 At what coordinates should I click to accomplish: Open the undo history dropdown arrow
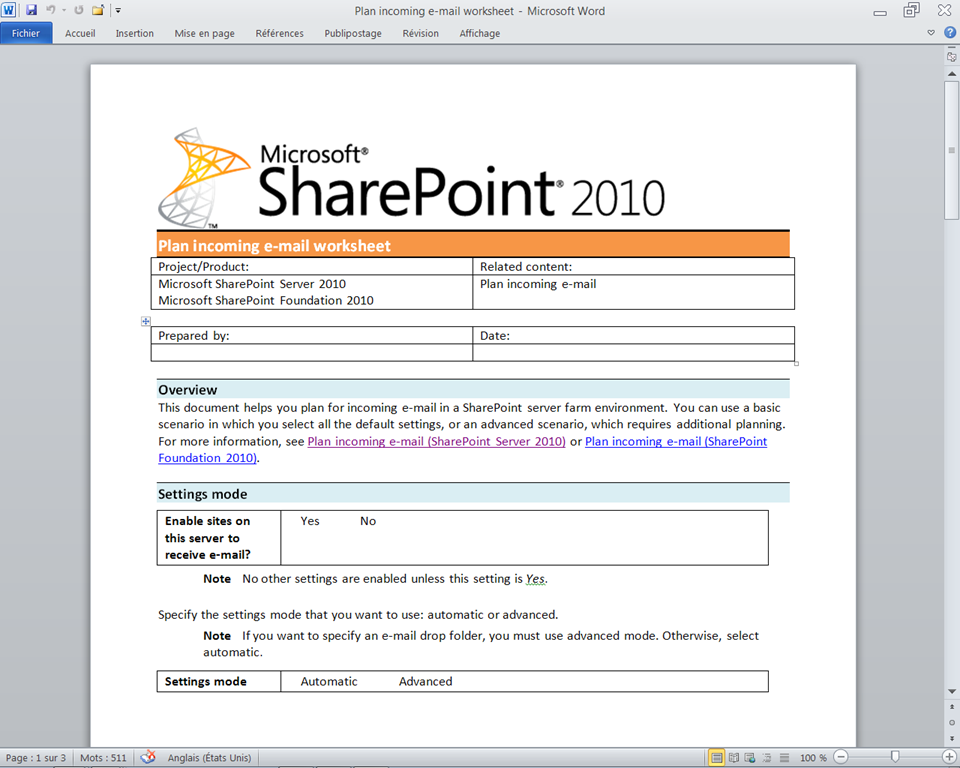(64, 10)
